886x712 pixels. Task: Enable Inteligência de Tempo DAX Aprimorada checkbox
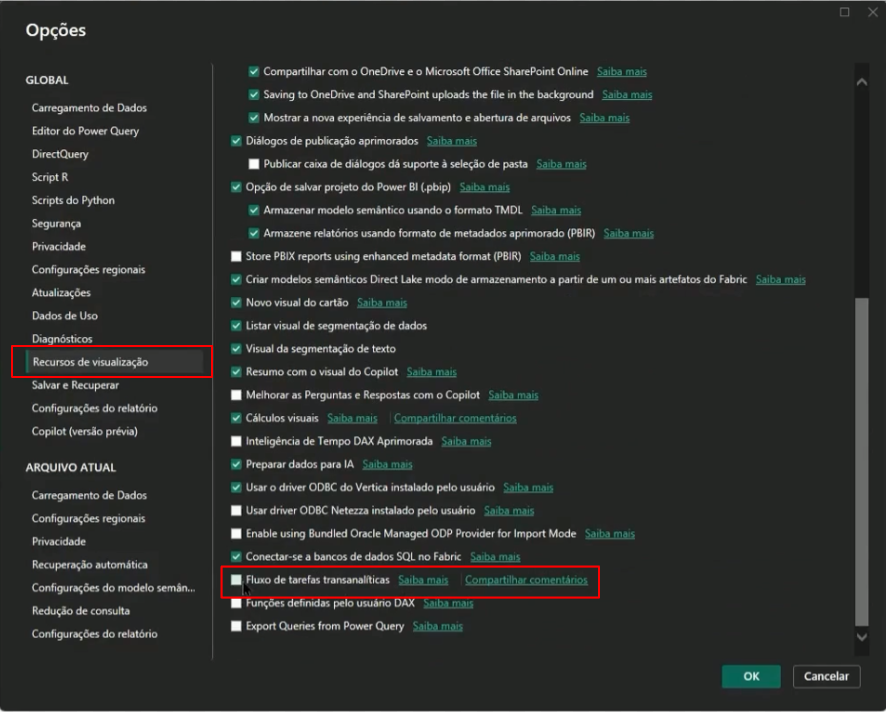pos(236,441)
